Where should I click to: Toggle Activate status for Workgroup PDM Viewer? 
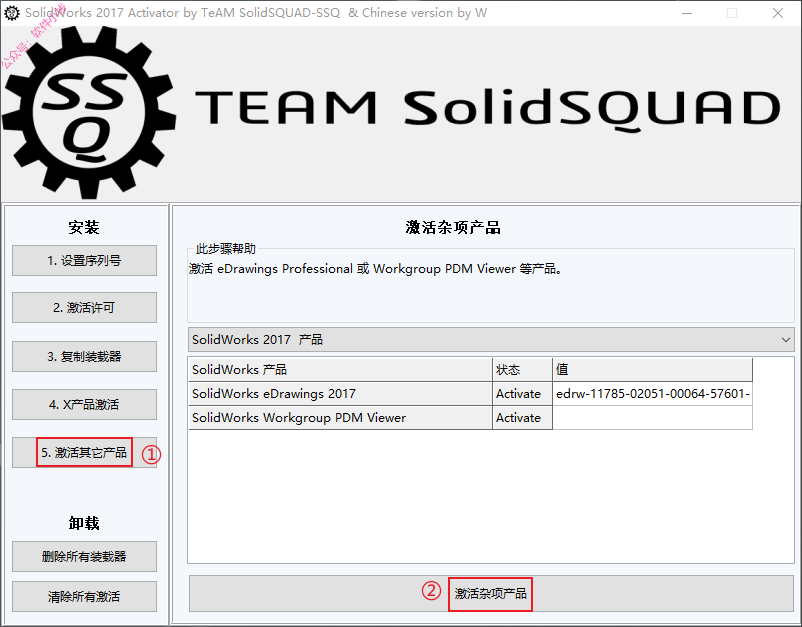point(522,418)
